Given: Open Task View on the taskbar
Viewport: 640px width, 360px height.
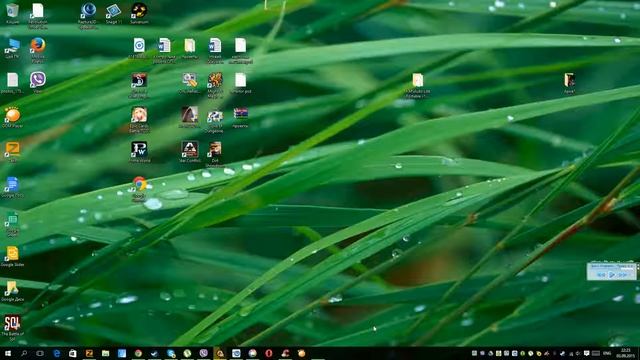Looking at the screenshot, I should pos(40,353).
